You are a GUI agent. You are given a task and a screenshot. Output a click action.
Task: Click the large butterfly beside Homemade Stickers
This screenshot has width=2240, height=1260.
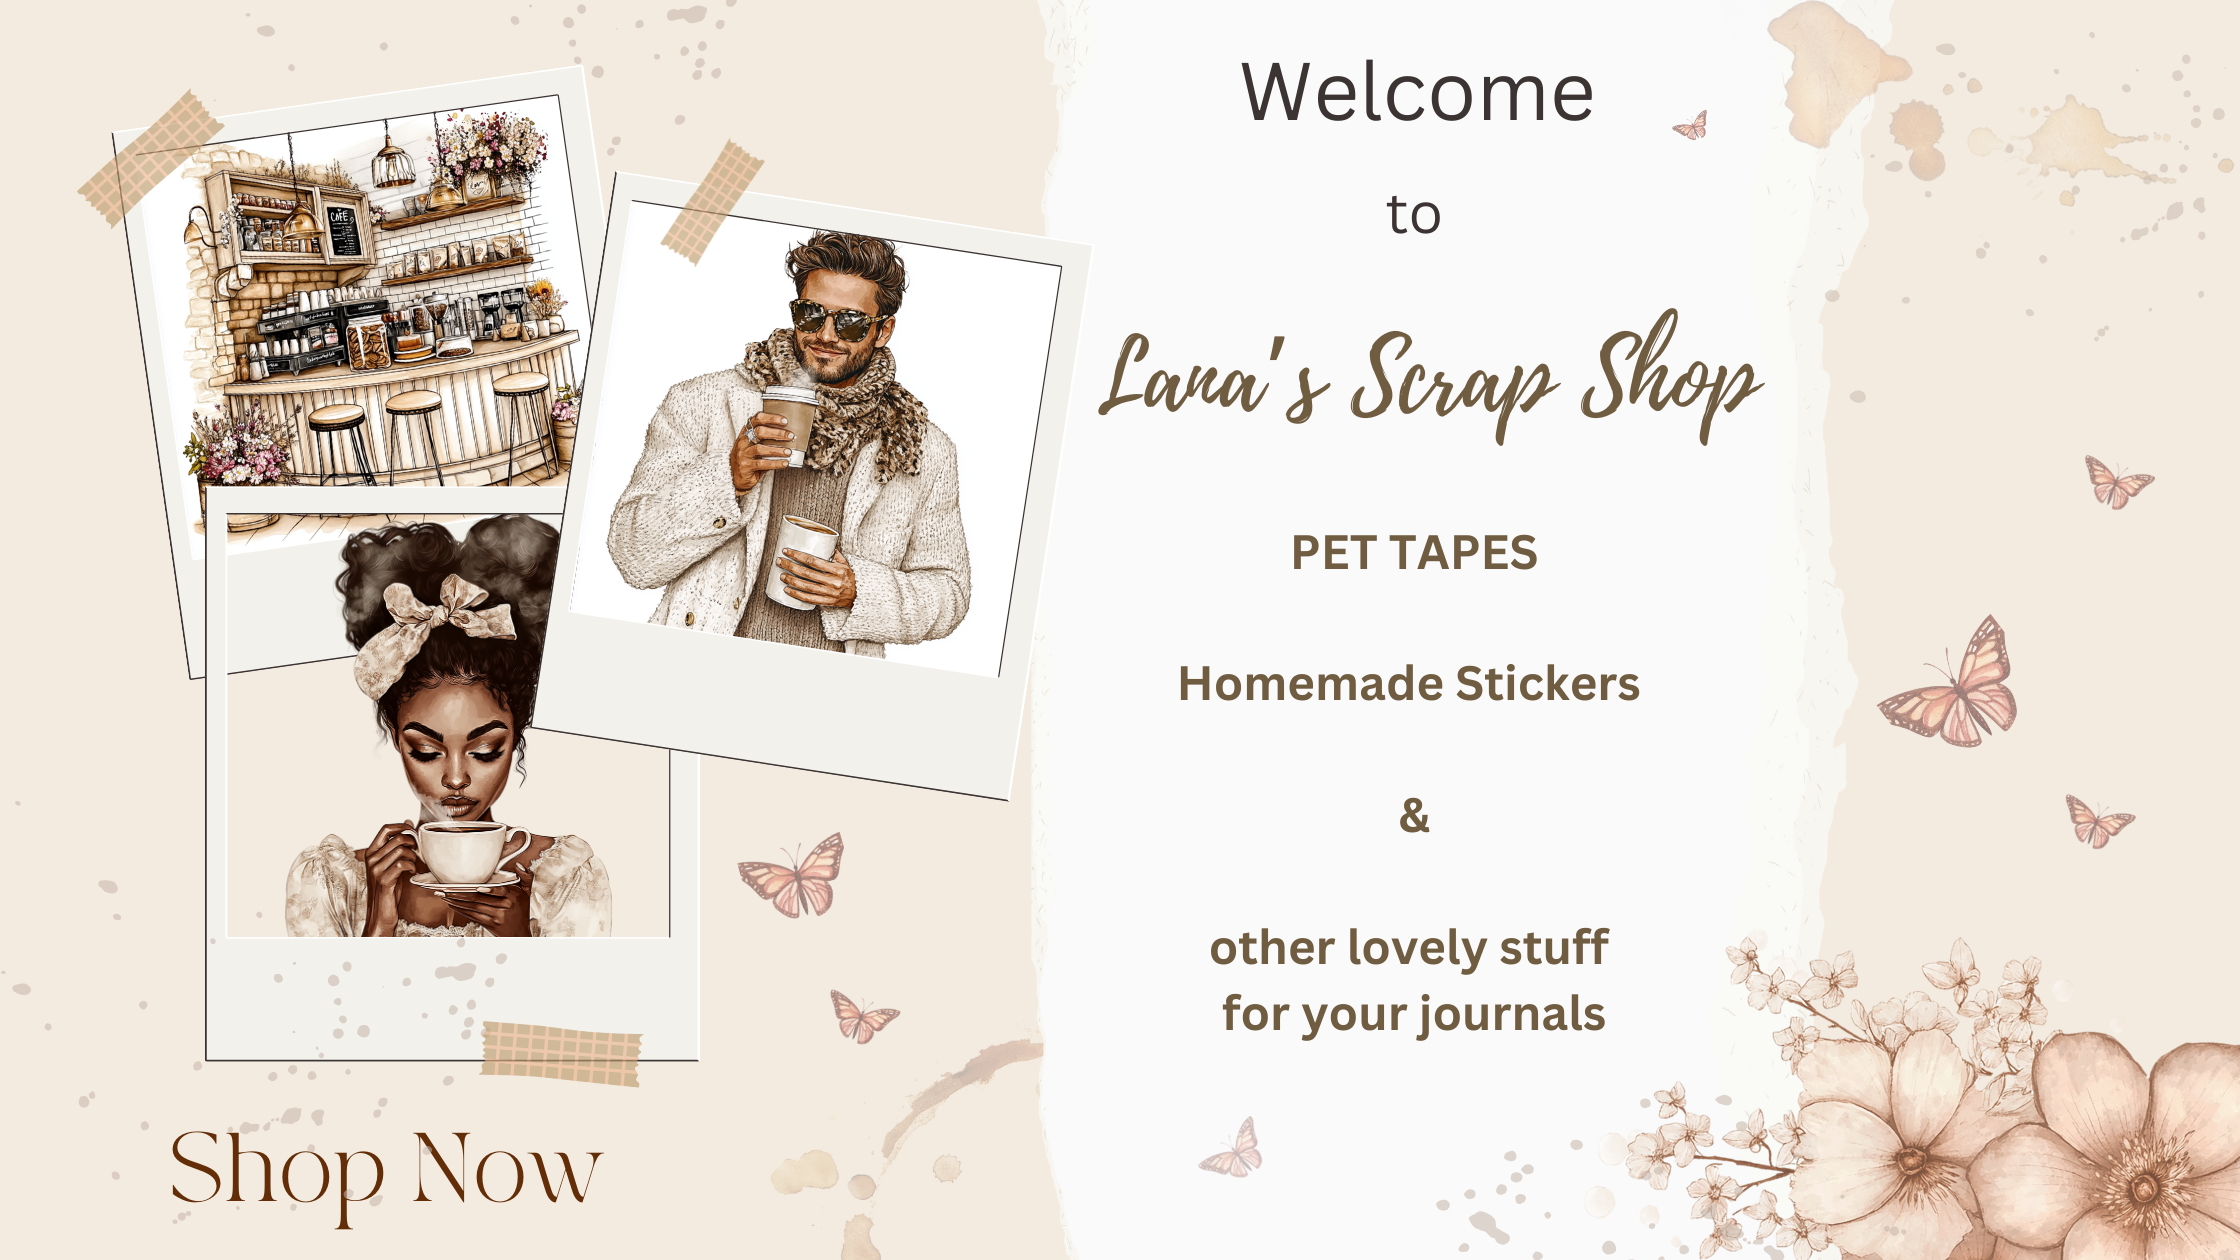coord(1950,684)
